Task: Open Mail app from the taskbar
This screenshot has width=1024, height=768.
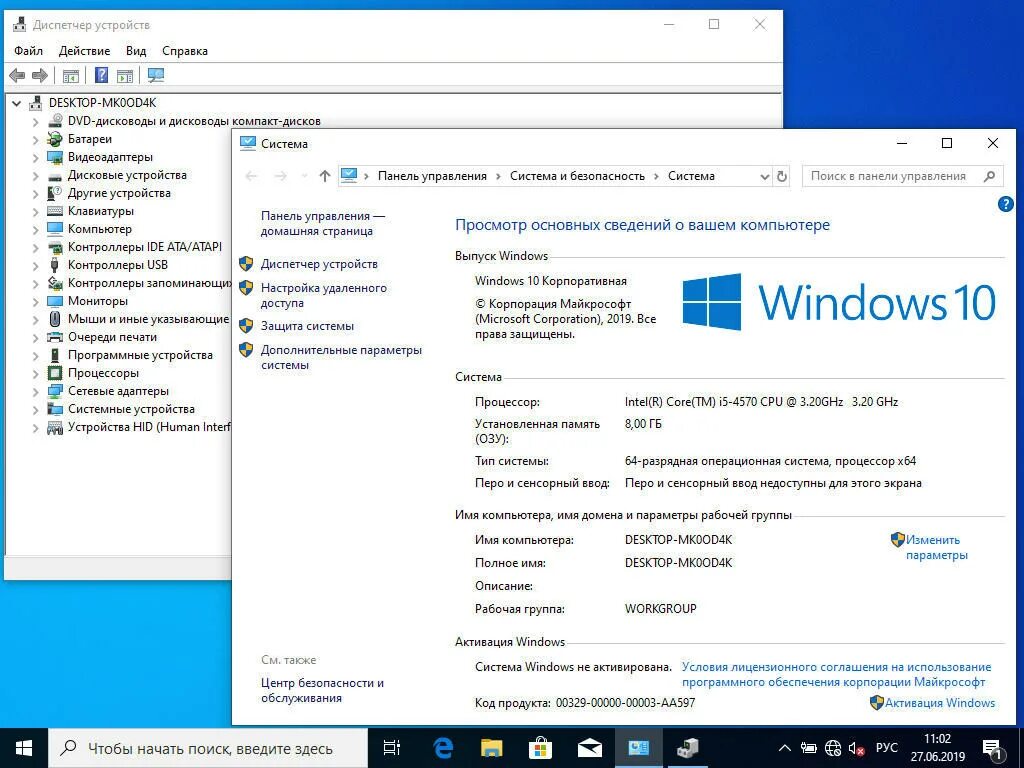Action: click(589, 748)
